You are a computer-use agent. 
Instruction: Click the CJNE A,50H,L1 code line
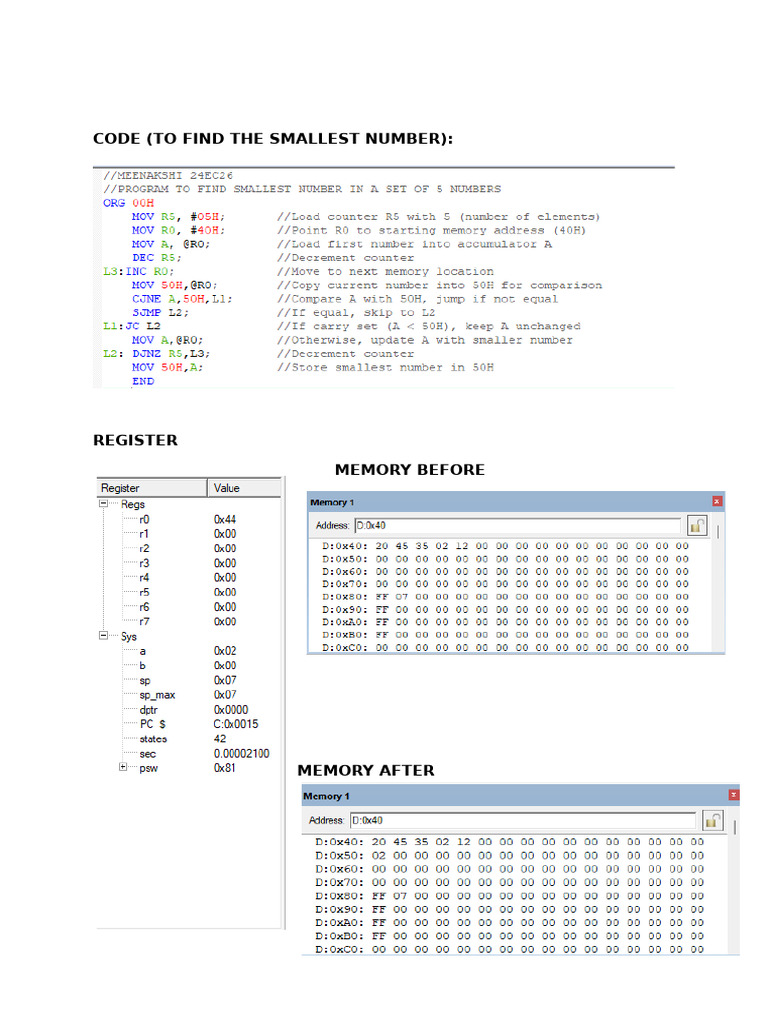pos(182,299)
